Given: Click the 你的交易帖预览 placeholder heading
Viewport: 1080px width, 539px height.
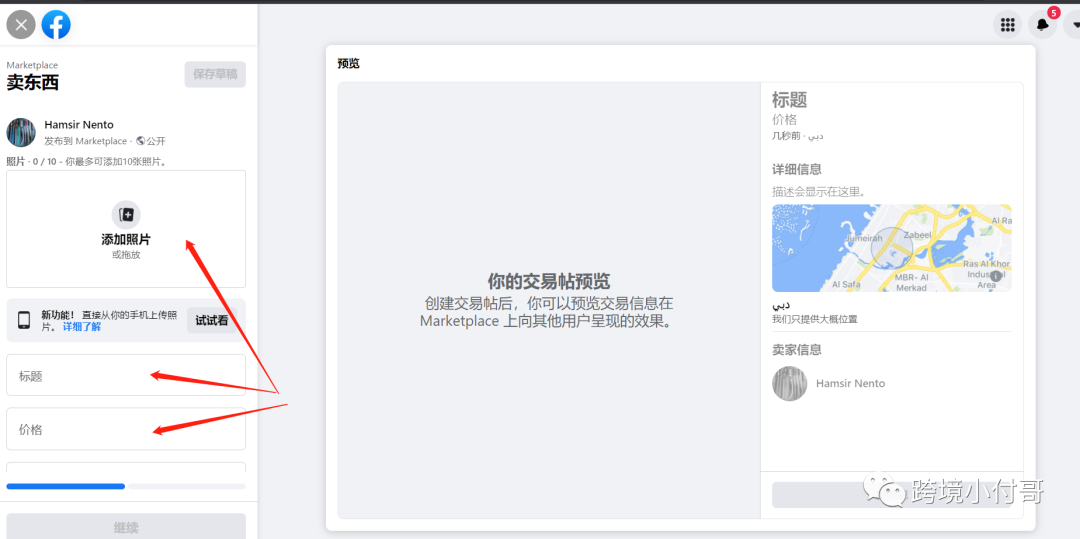Looking at the screenshot, I should [548, 281].
